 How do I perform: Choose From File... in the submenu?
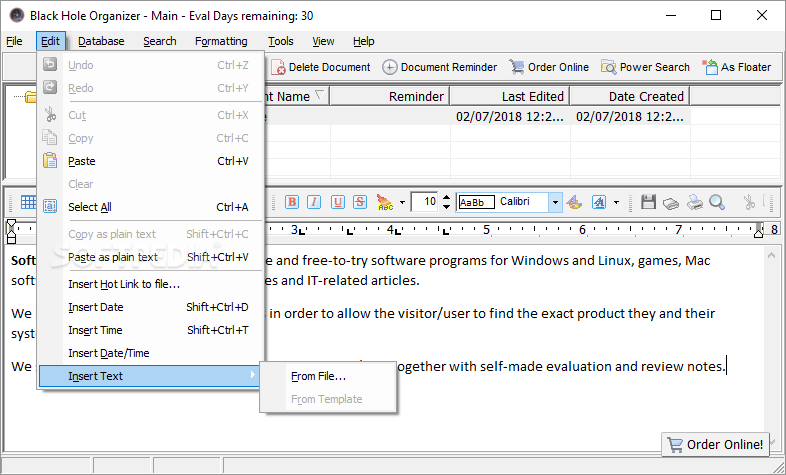[328, 376]
